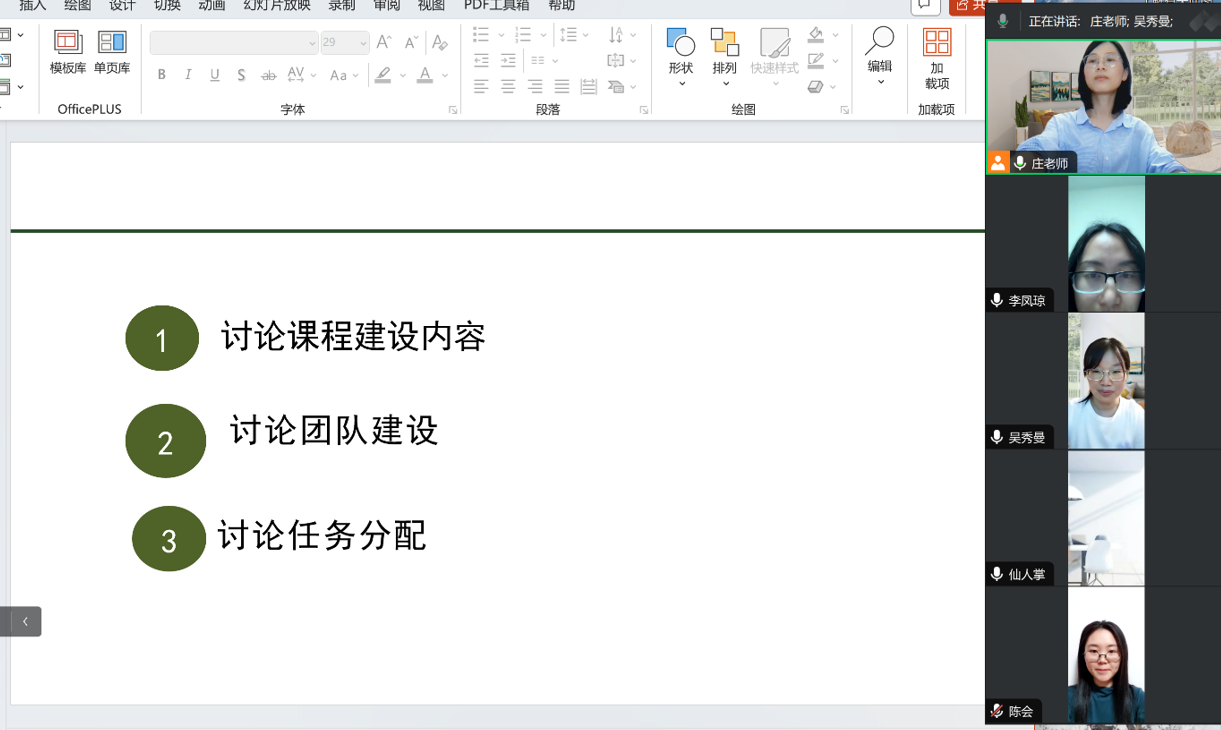Image resolution: width=1221 pixels, height=730 pixels.
Task: Expand the font color dropdown arrow
Action: point(445,75)
